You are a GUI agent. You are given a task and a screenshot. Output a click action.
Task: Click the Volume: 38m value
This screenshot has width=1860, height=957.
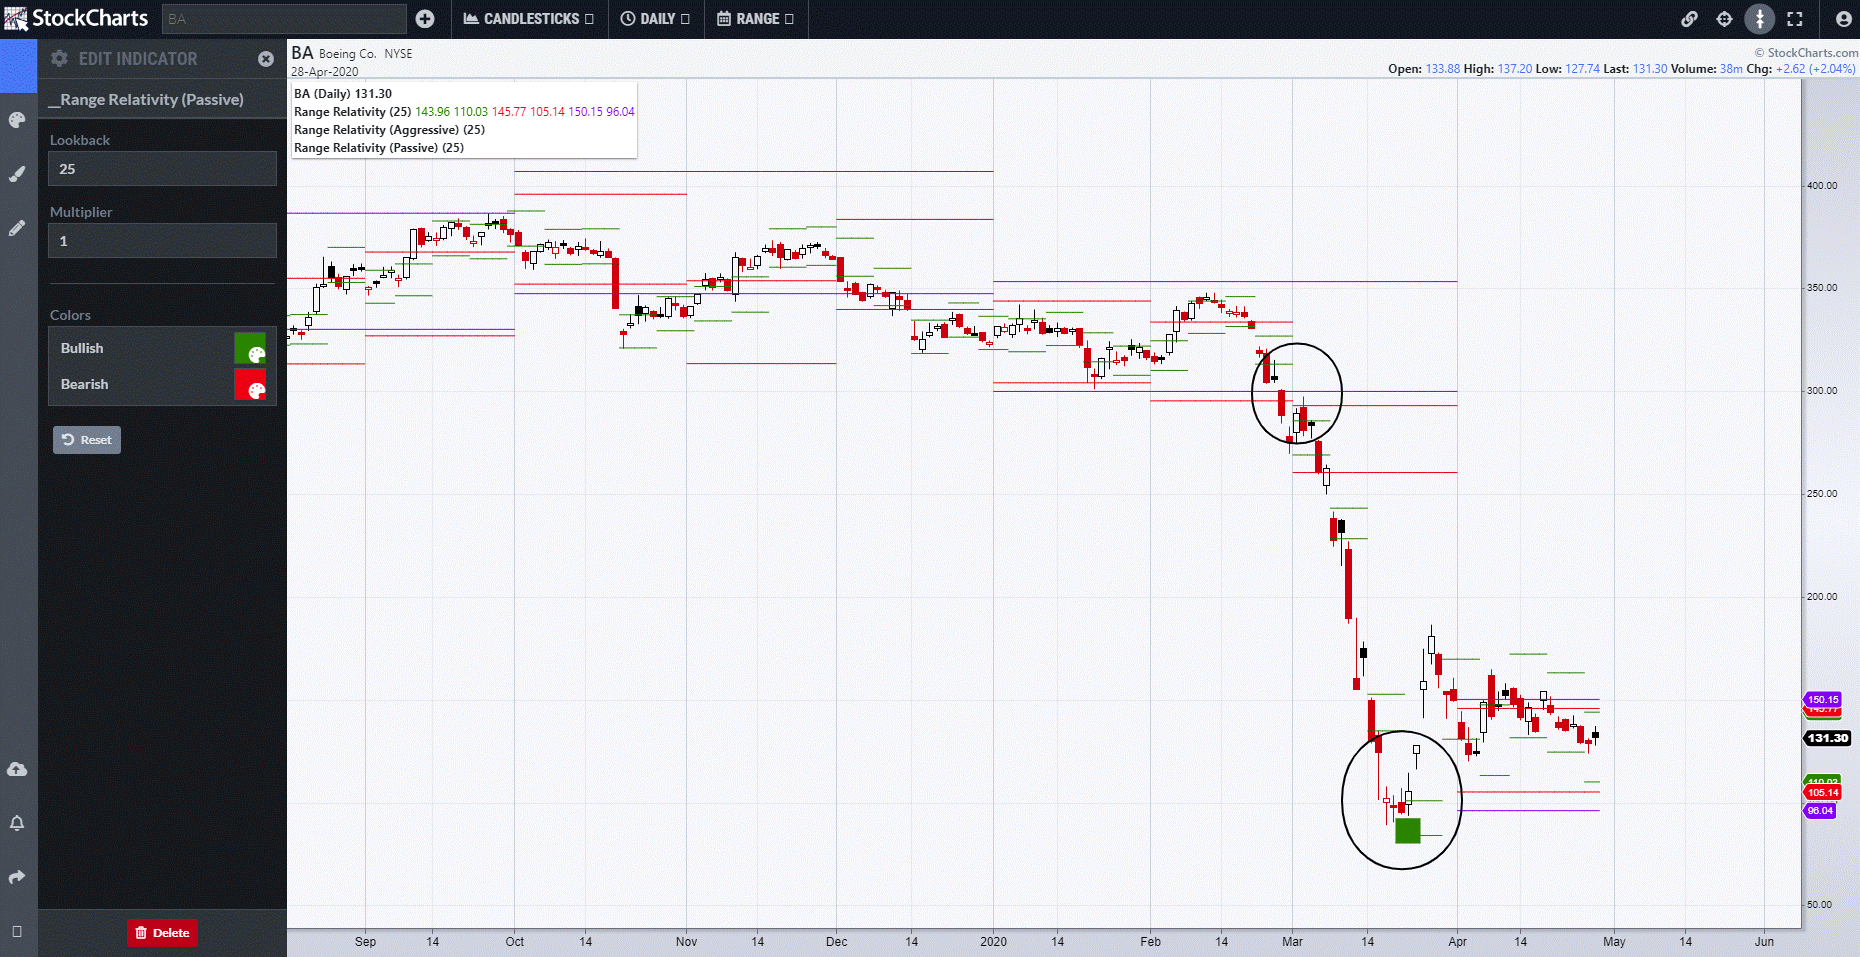(1707, 69)
